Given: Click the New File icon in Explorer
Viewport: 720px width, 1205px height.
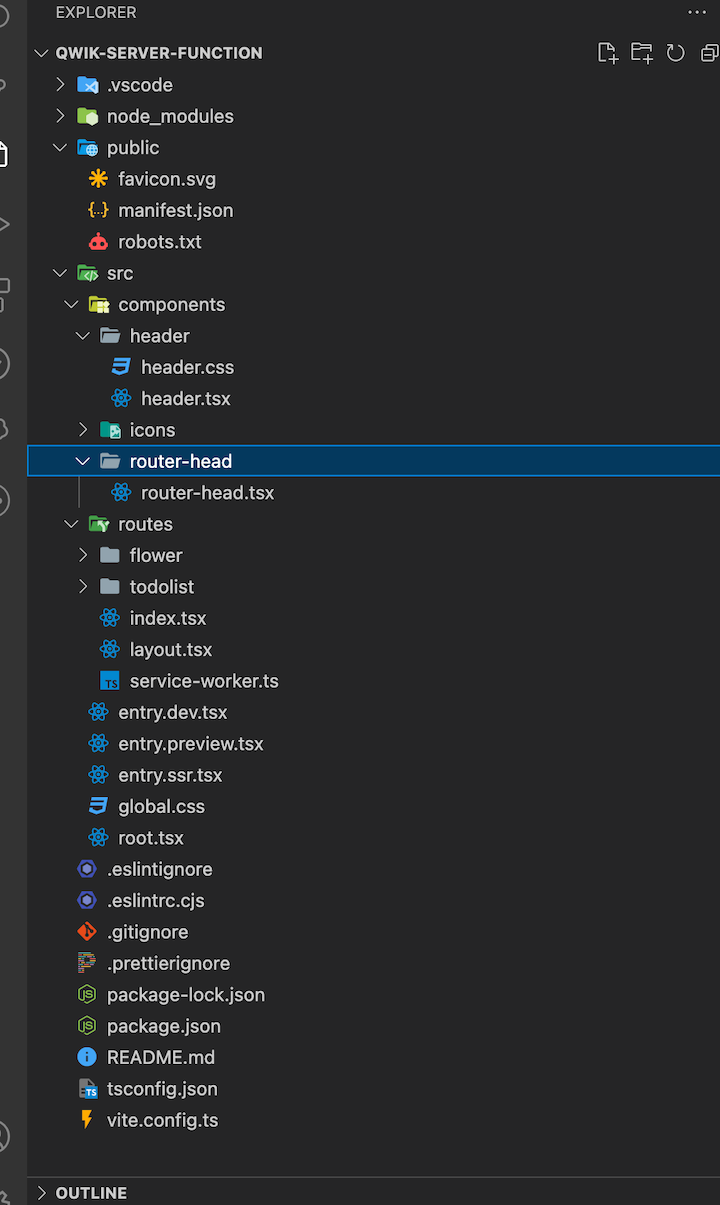Looking at the screenshot, I should (x=608, y=53).
